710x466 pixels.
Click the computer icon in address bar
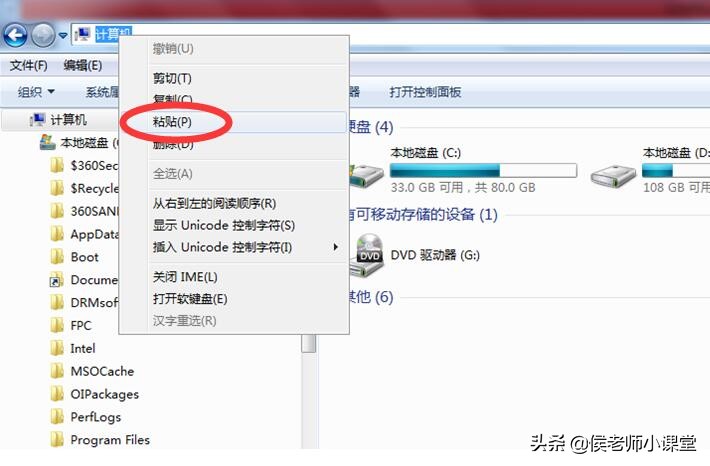tap(82, 34)
